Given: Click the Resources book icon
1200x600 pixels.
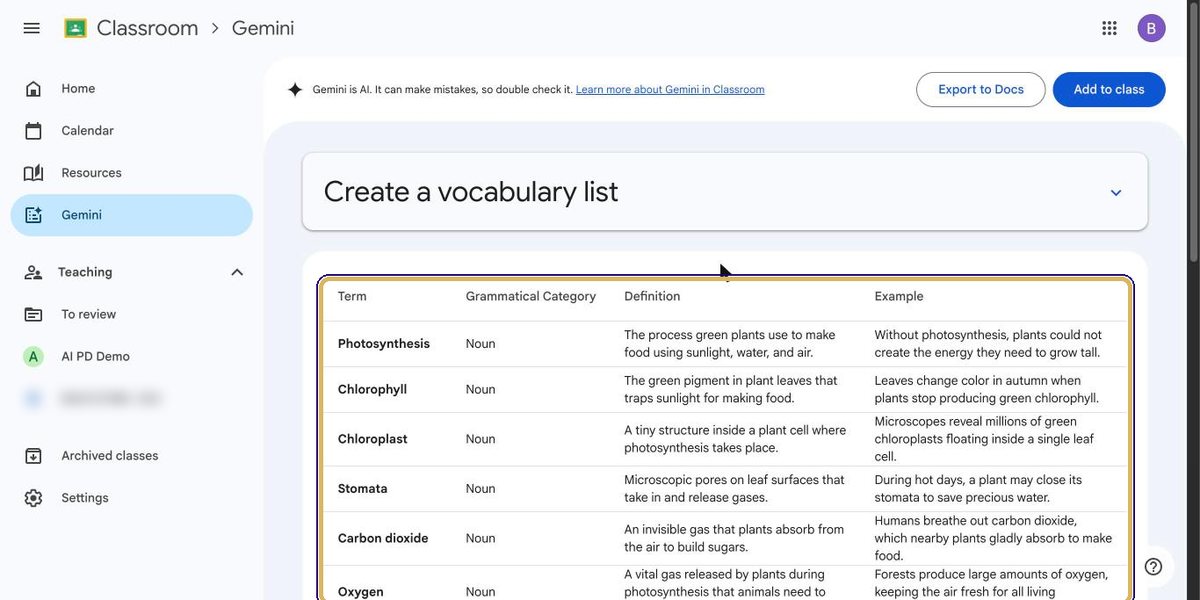Looking at the screenshot, I should tap(33, 173).
